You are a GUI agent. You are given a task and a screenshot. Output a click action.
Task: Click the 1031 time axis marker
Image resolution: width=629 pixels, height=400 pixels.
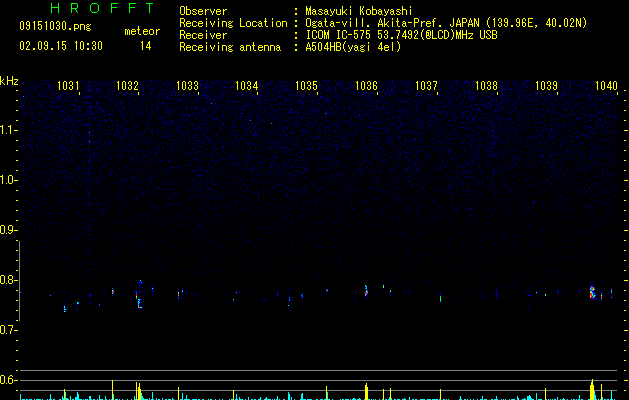(x=68, y=86)
